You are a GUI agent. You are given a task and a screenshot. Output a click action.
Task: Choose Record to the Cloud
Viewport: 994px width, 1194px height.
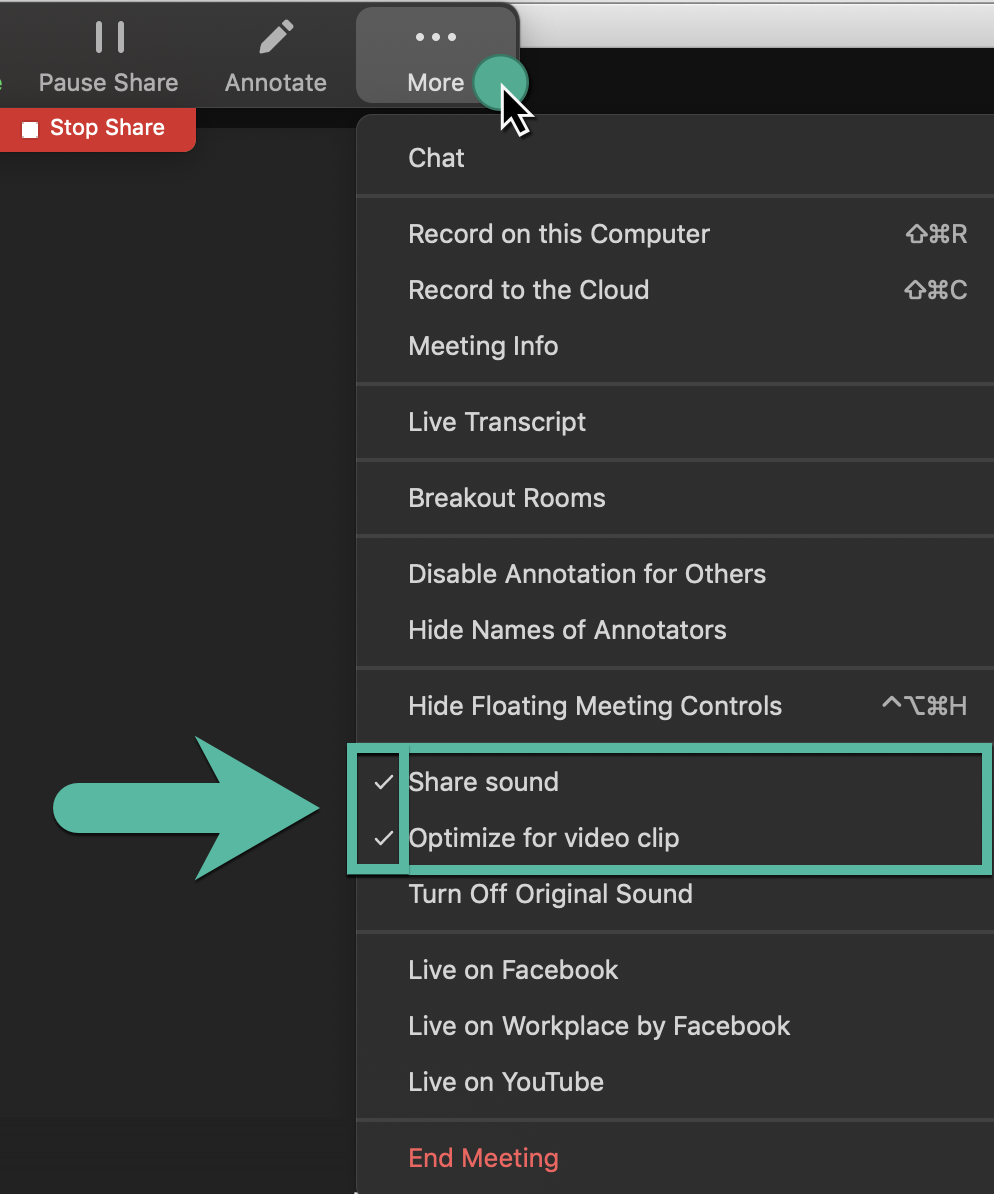(529, 290)
